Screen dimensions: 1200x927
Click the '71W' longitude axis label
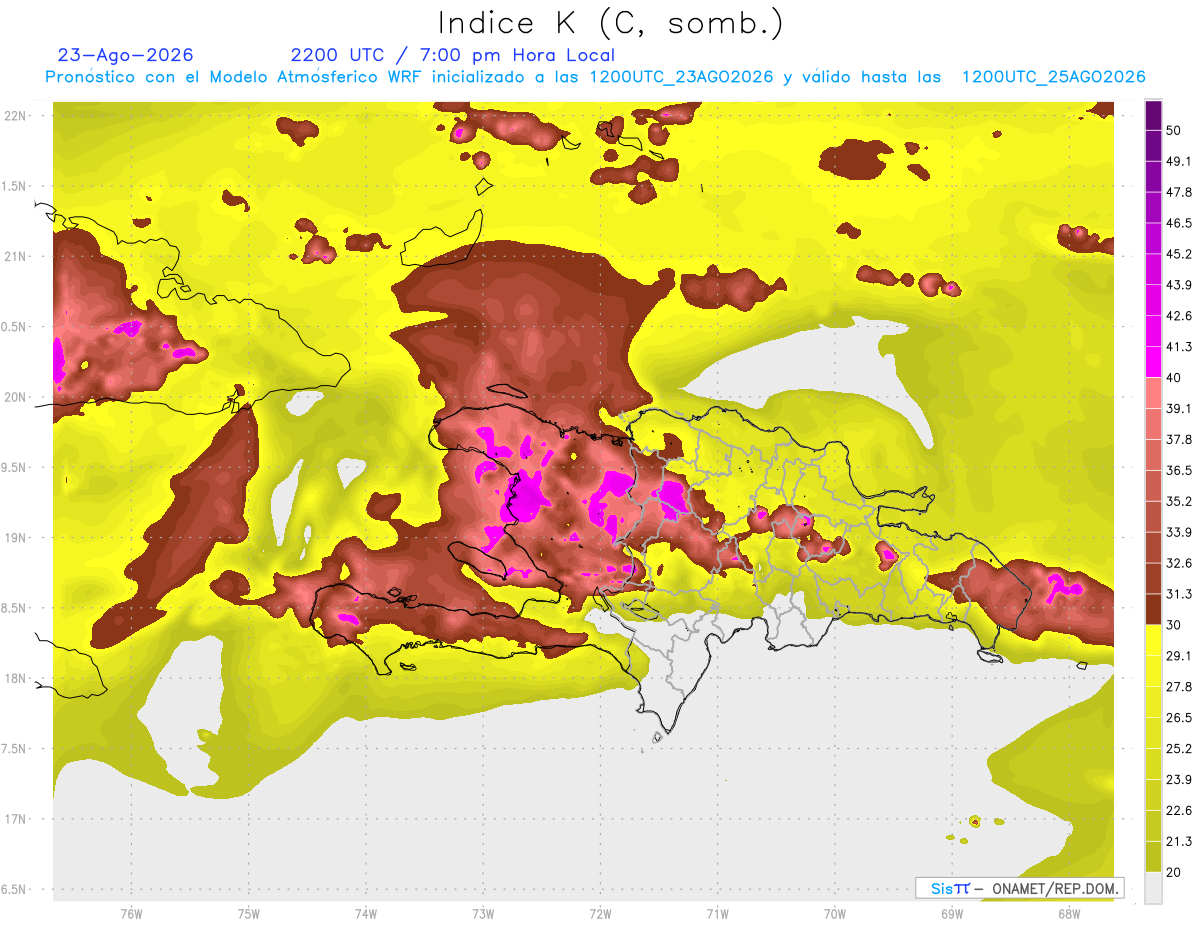tap(717, 914)
